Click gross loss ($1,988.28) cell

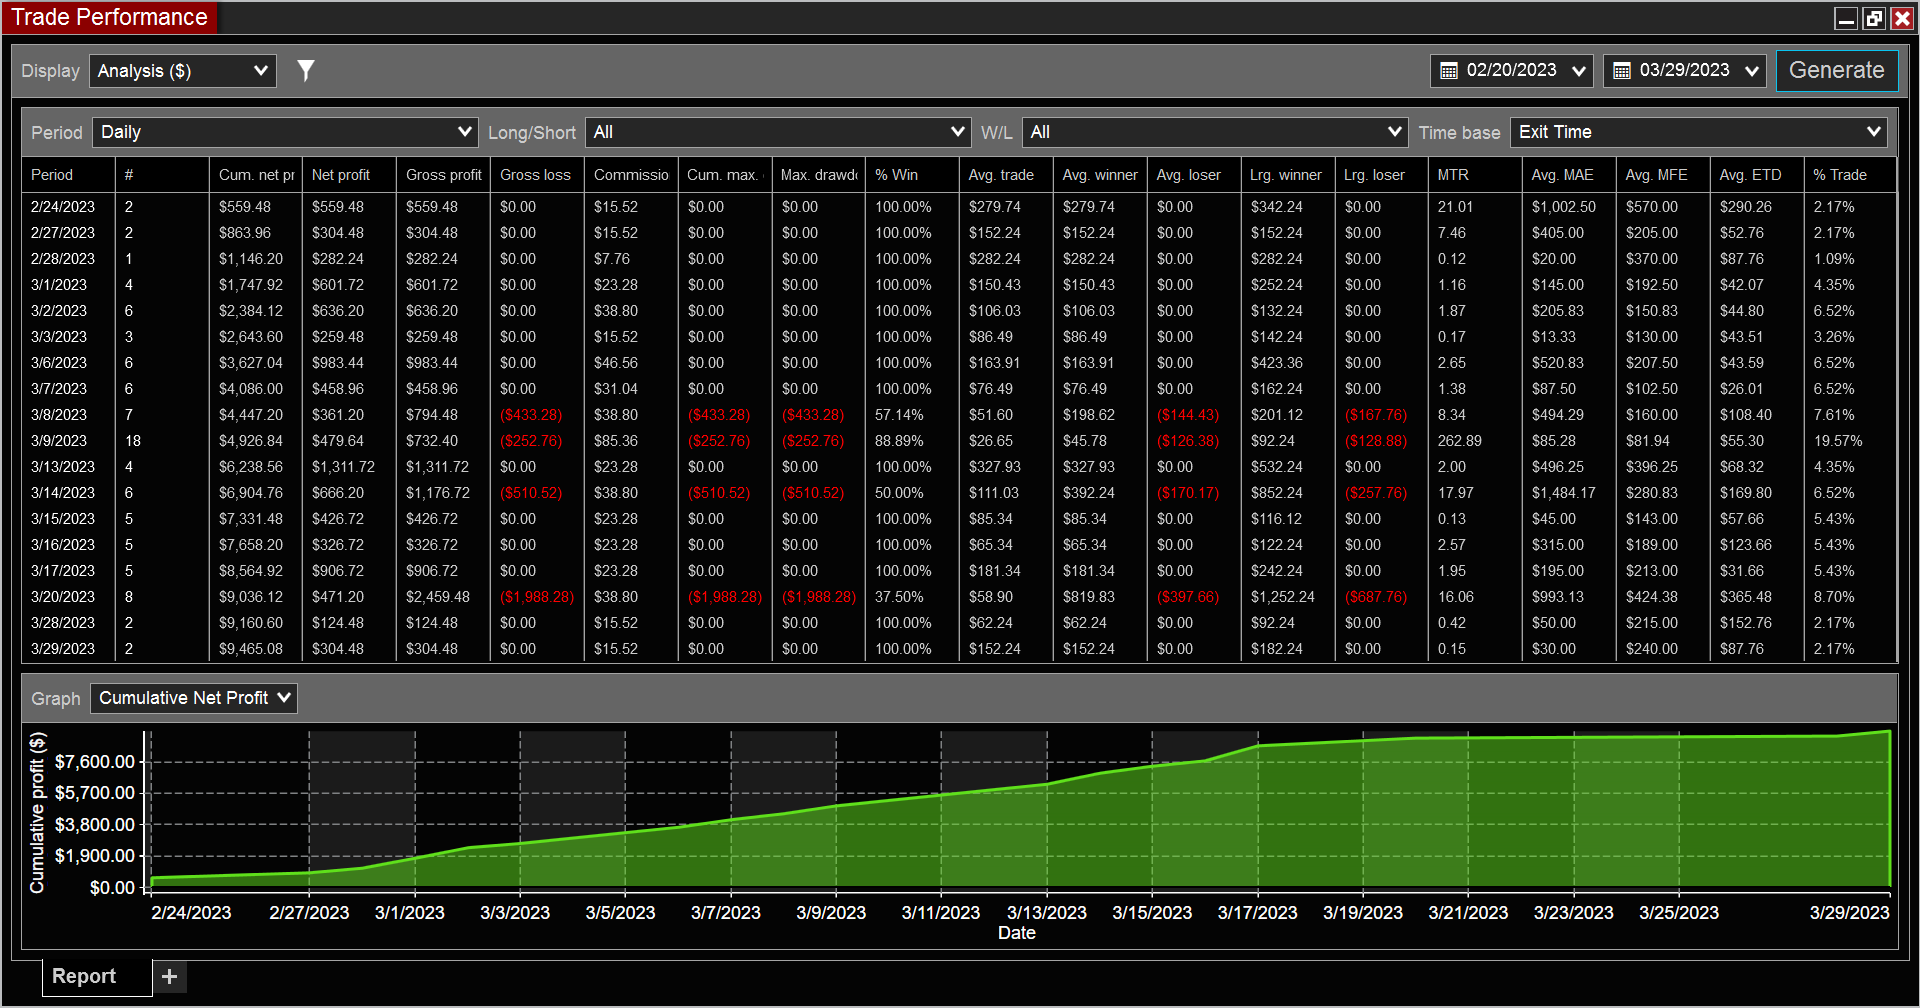pos(537,597)
